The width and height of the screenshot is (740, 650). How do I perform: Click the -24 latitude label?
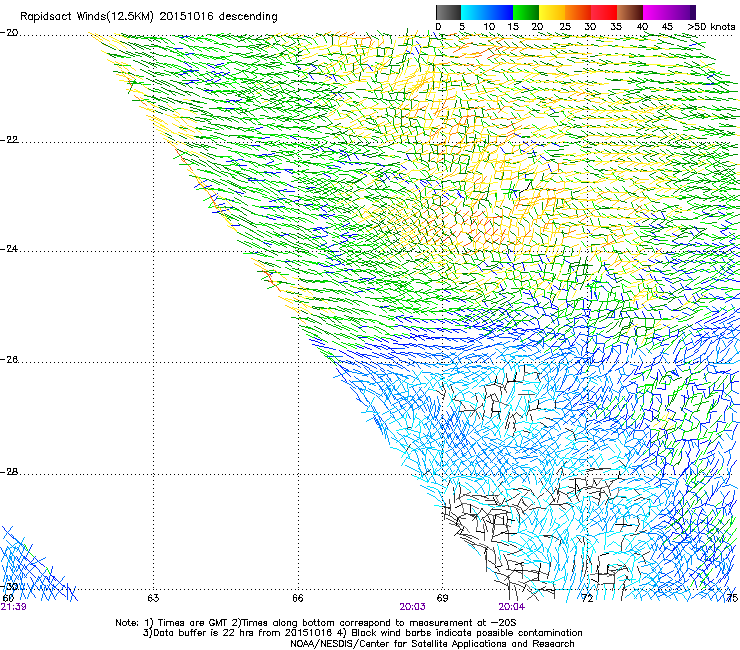[9, 249]
